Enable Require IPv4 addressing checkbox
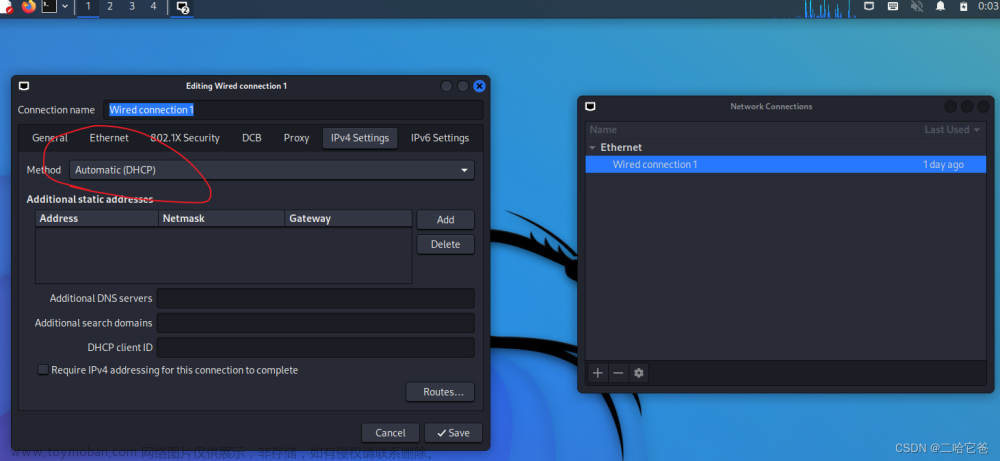The height and width of the screenshot is (461, 1000). point(43,370)
